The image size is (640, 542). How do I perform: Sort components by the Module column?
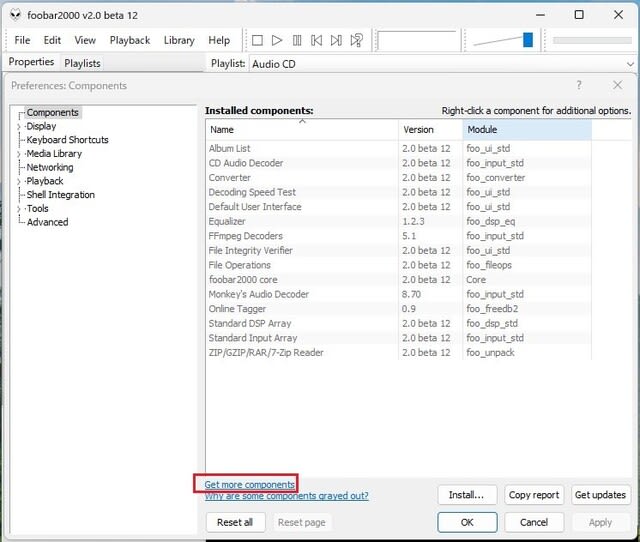point(527,130)
